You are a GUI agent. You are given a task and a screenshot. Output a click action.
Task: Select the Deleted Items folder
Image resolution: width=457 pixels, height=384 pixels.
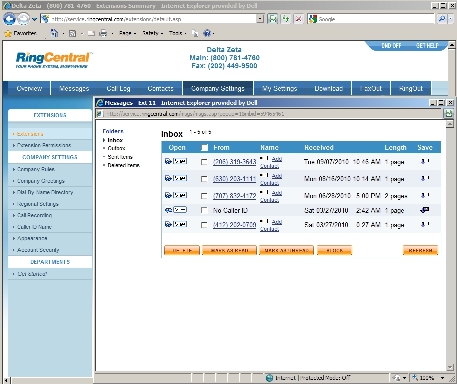pos(123,165)
